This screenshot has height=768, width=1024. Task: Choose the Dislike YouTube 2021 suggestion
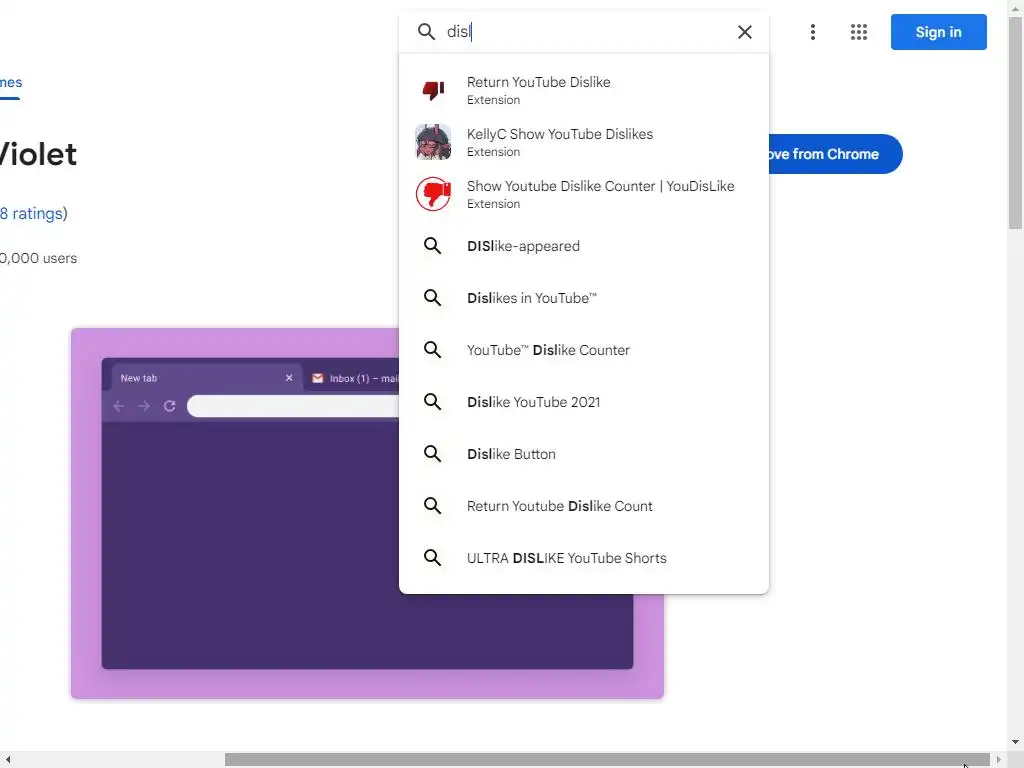coord(584,402)
